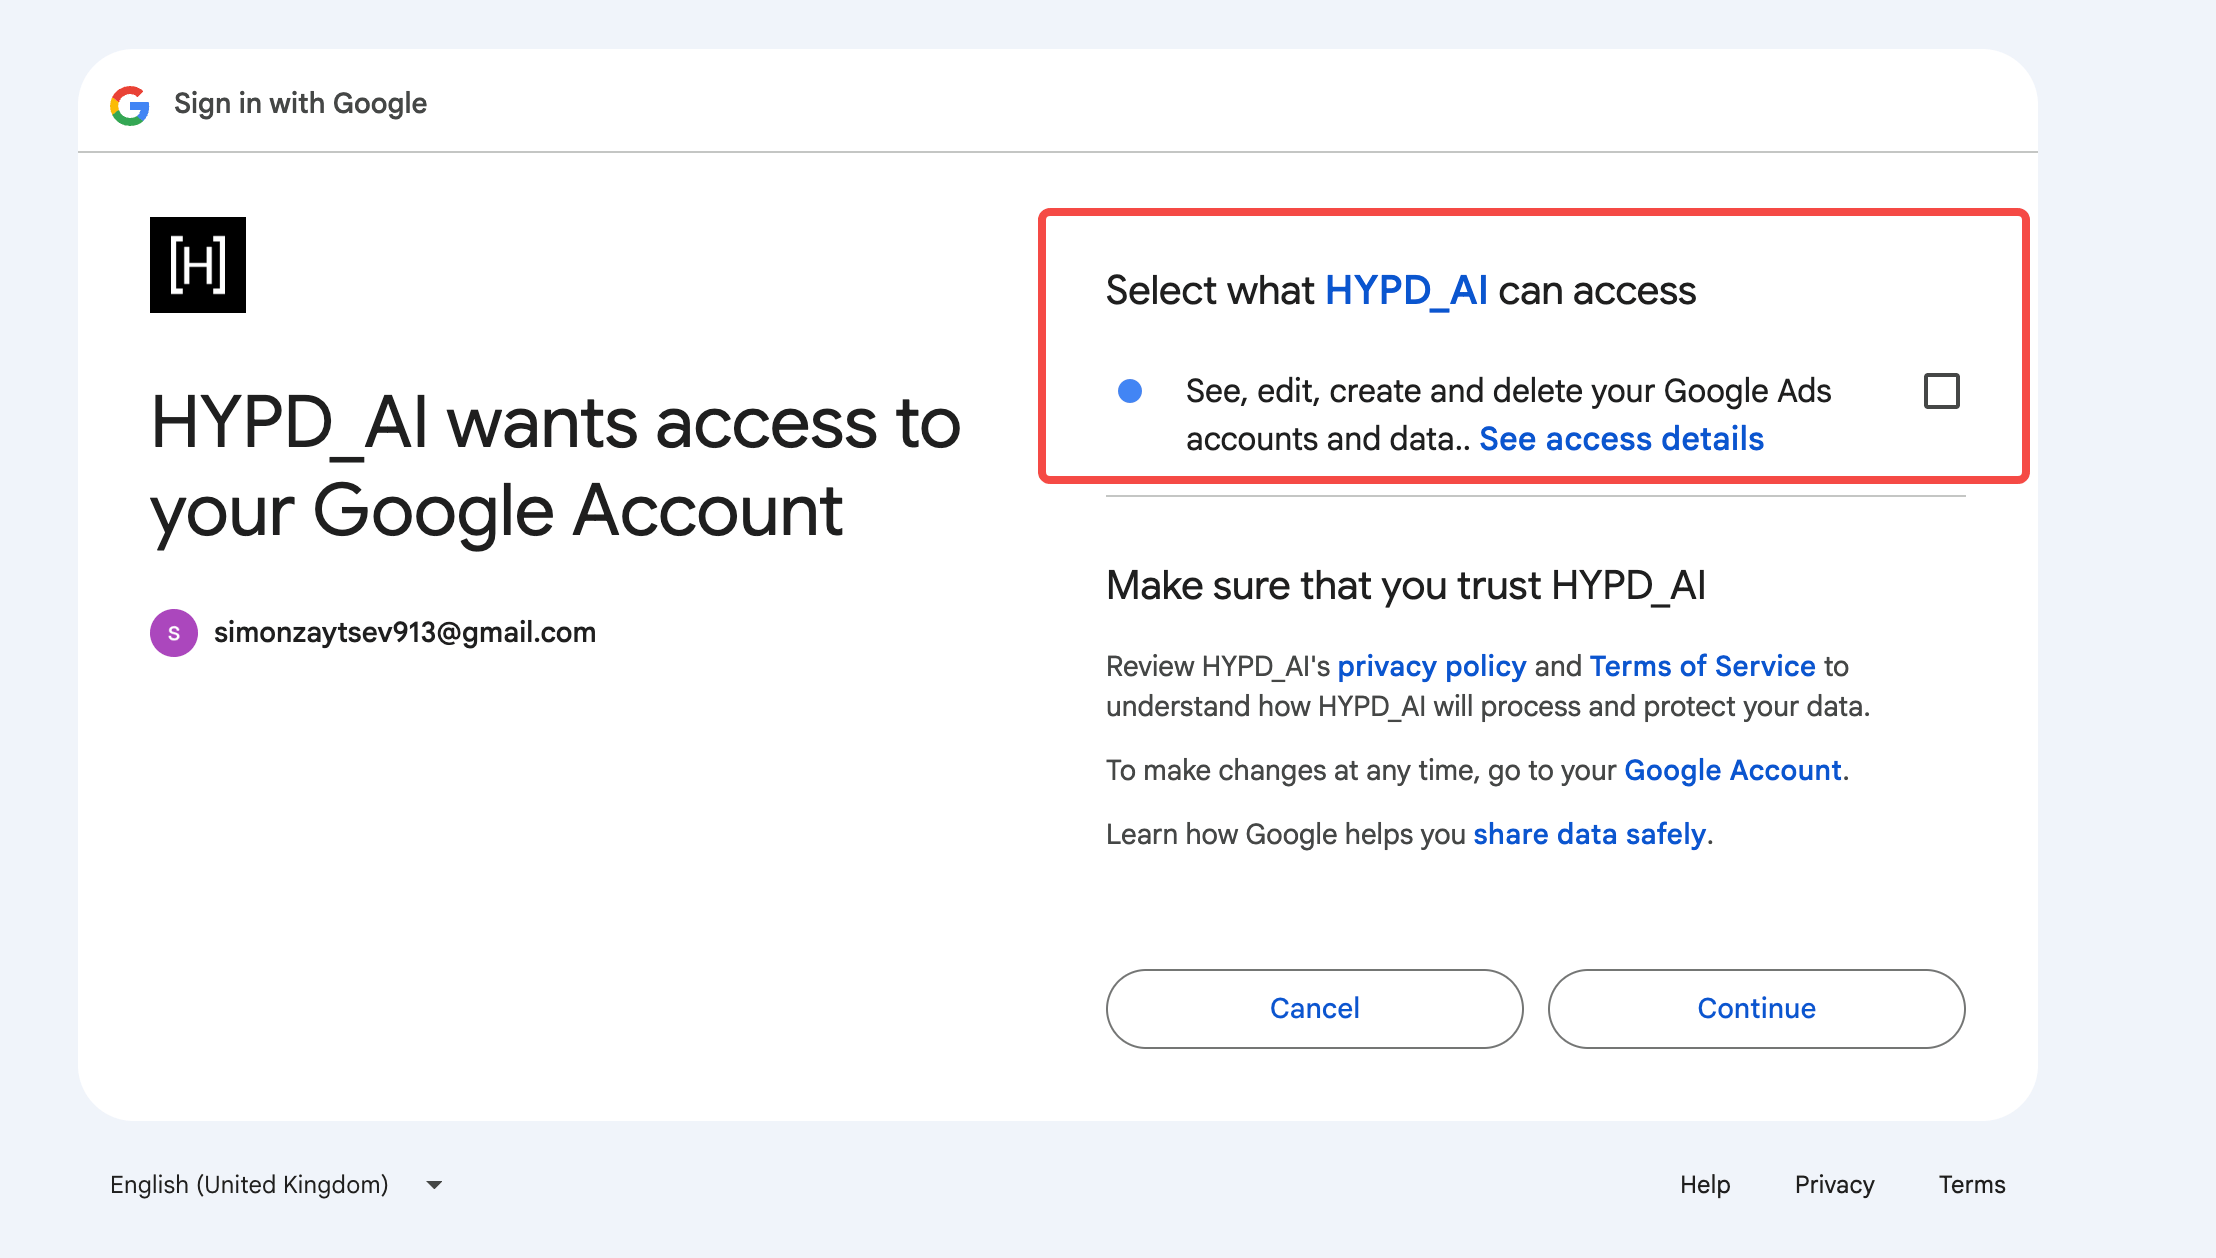Click the Cancel button
This screenshot has height=1258, width=2216.
click(1315, 1009)
